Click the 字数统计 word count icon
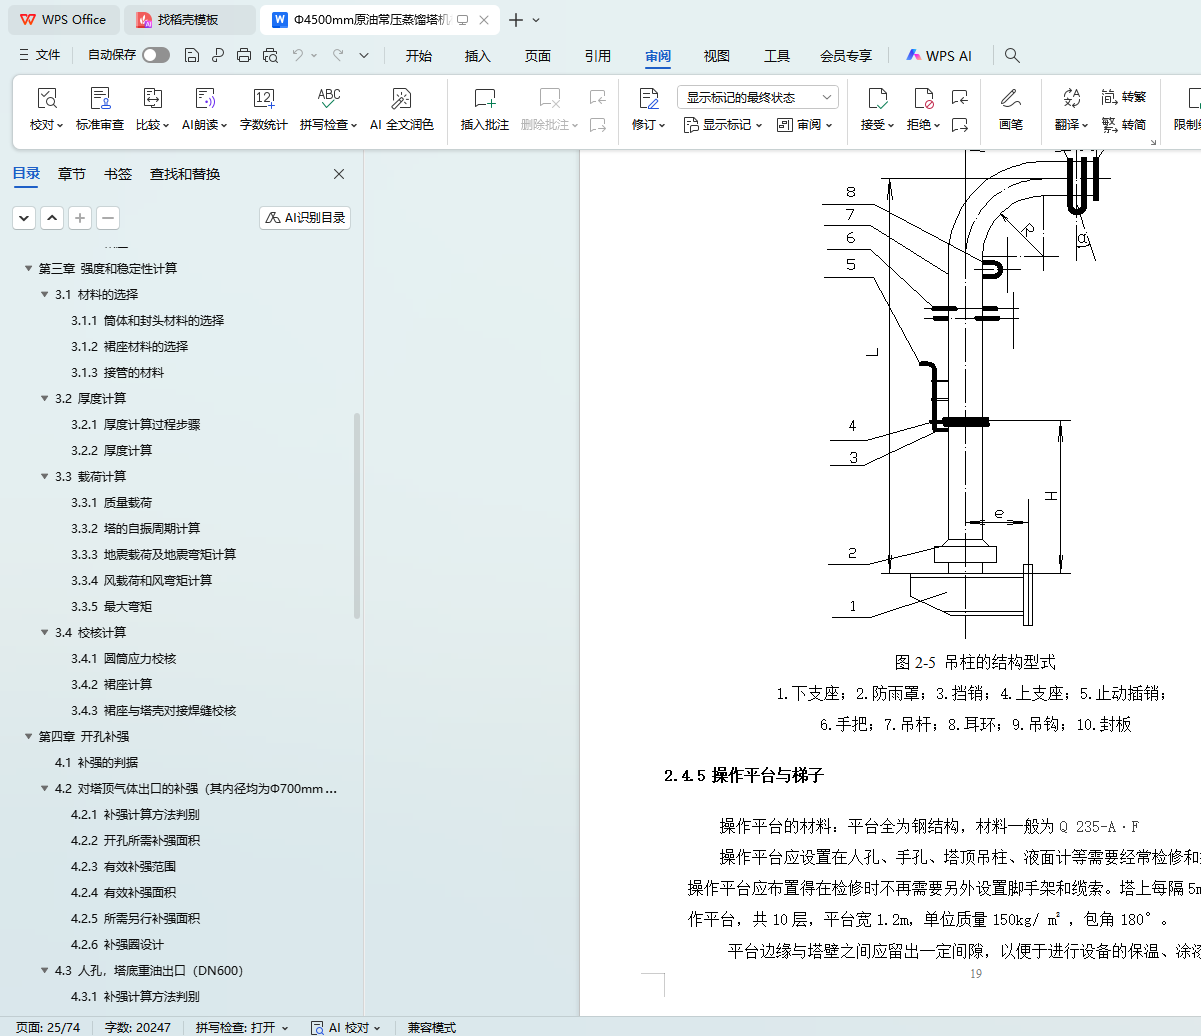This screenshot has height=1036, width=1201. click(x=263, y=99)
